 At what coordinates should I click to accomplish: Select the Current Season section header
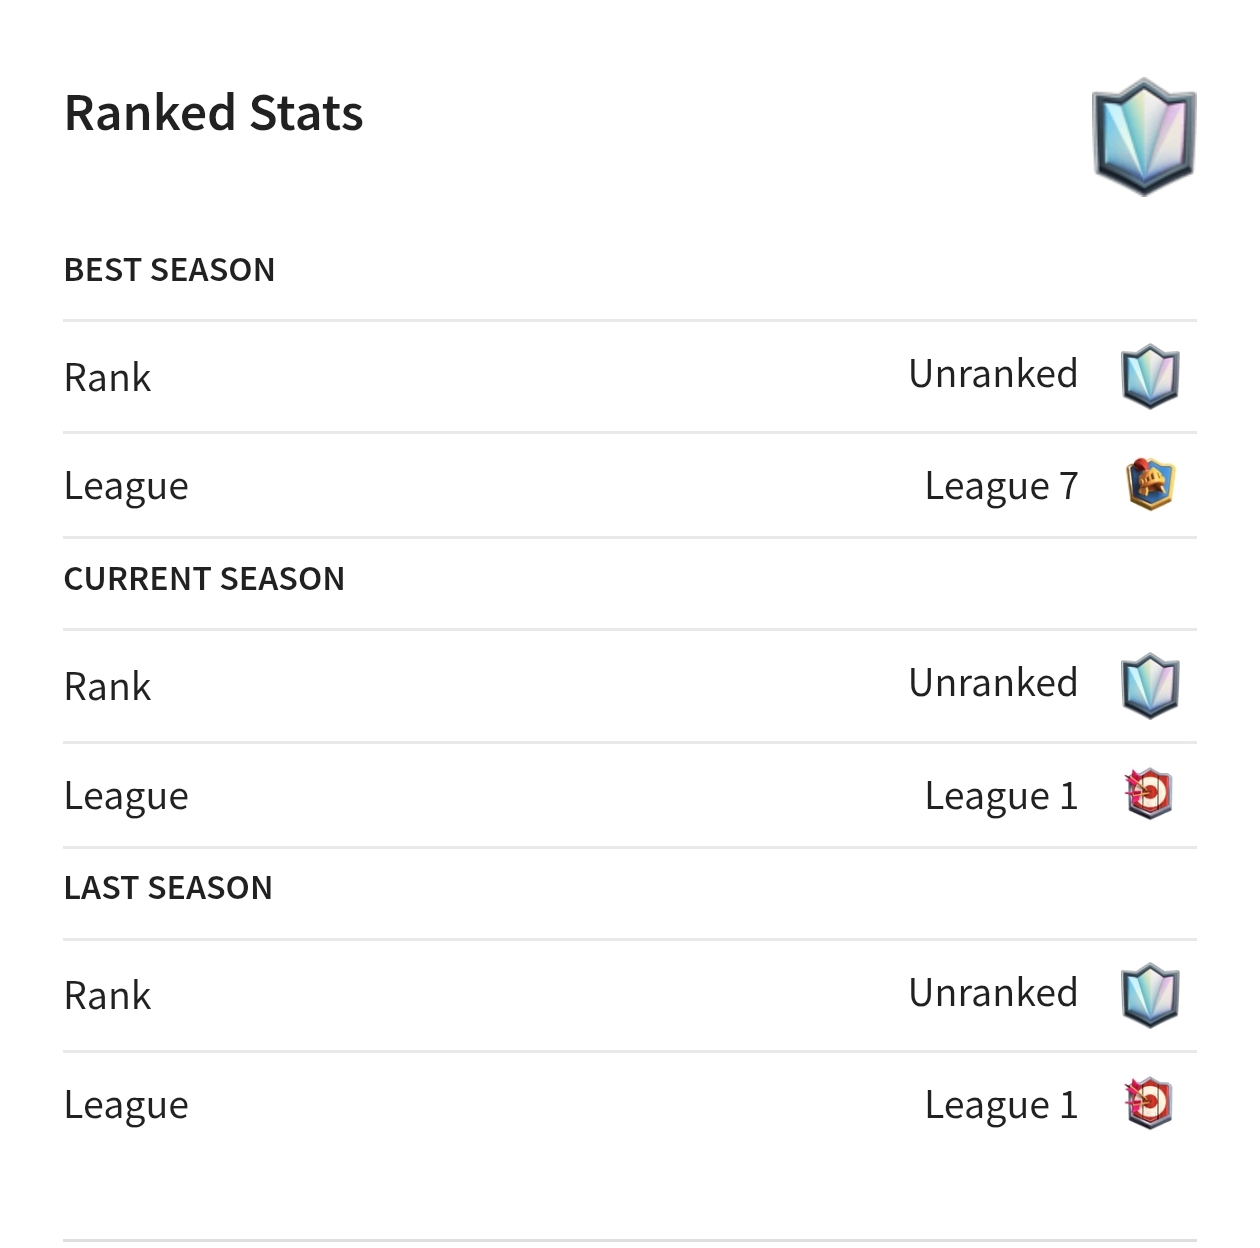(204, 579)
